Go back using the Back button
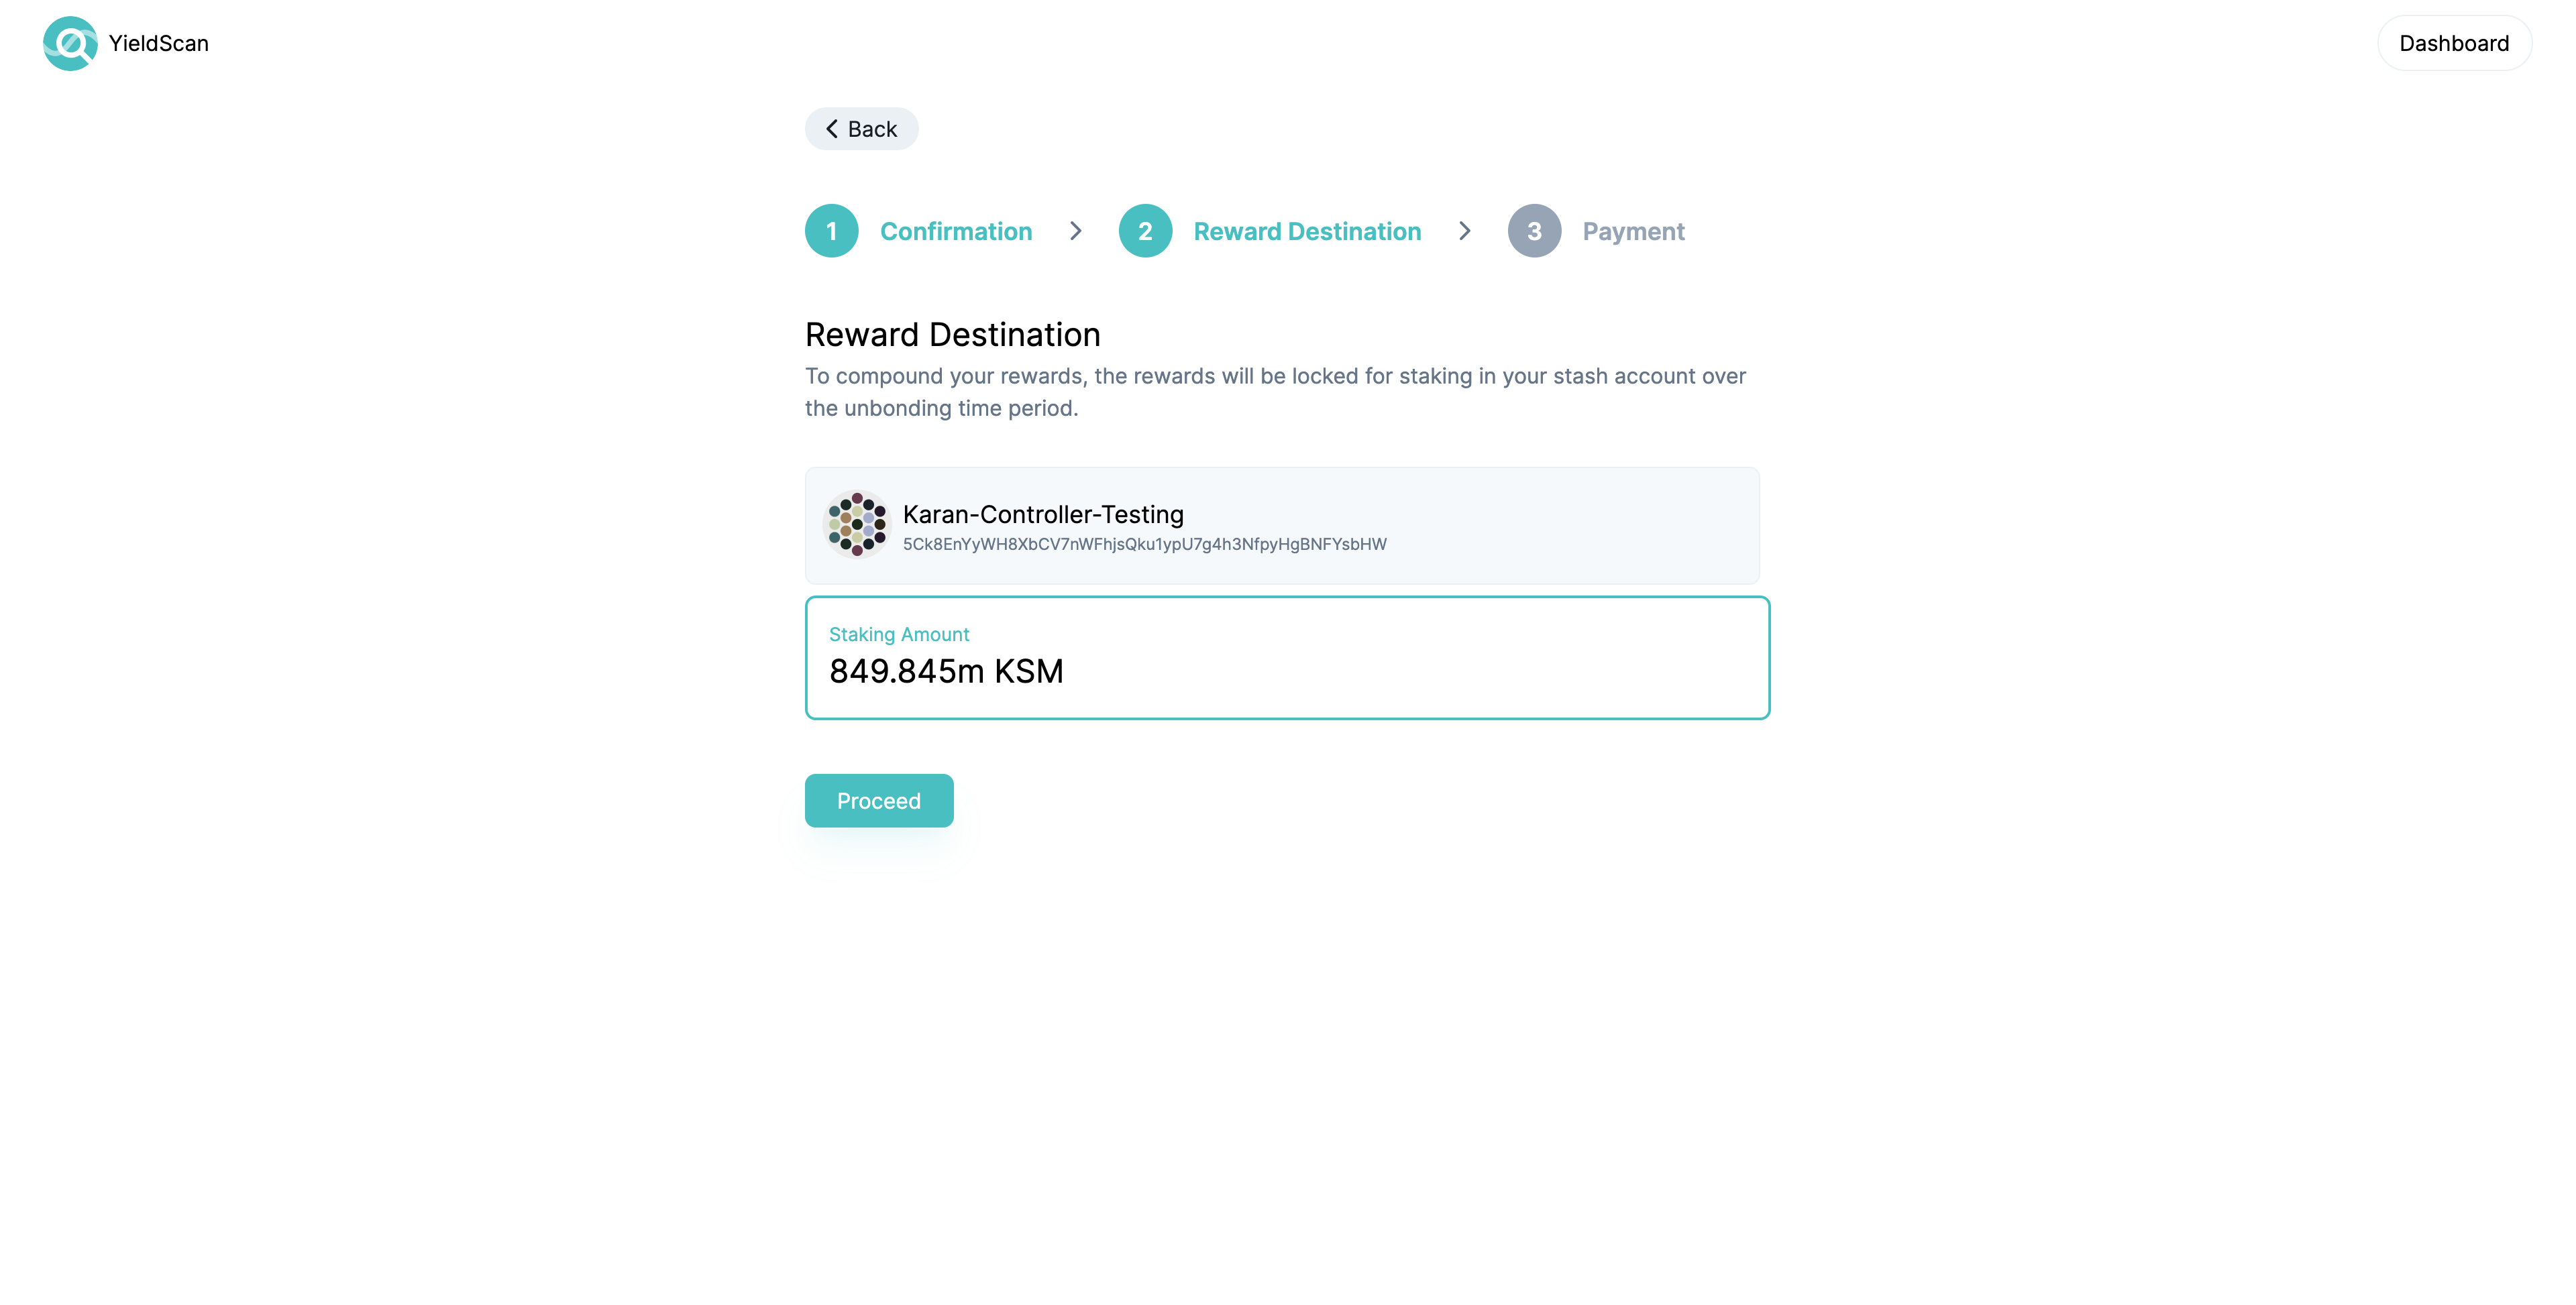 [861, 129]
